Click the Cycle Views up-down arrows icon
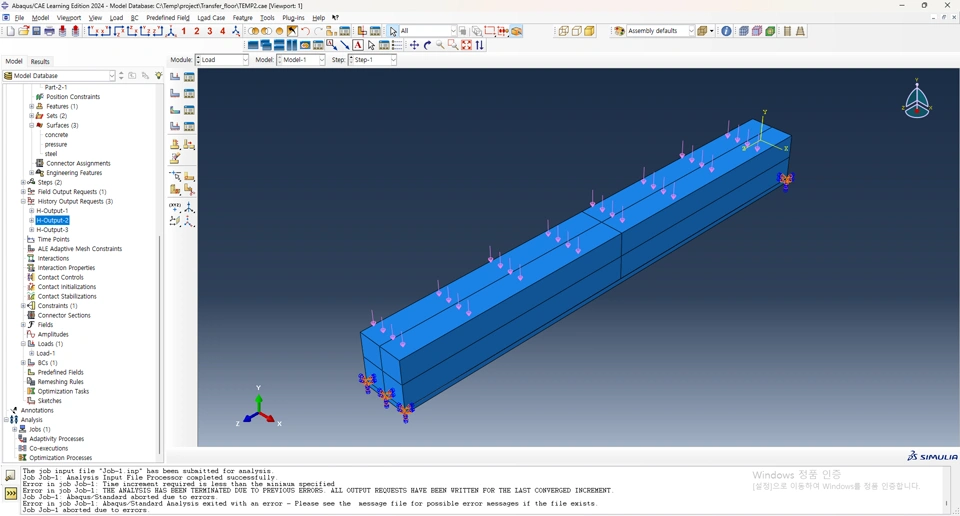Image resolution: width=960 pixels, height=516 pixels. coord(479,45)
